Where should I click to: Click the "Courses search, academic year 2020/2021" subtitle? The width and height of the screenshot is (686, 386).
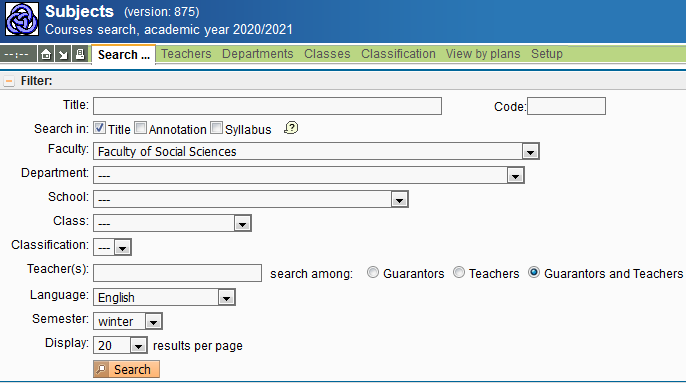[x=169, y=29]
